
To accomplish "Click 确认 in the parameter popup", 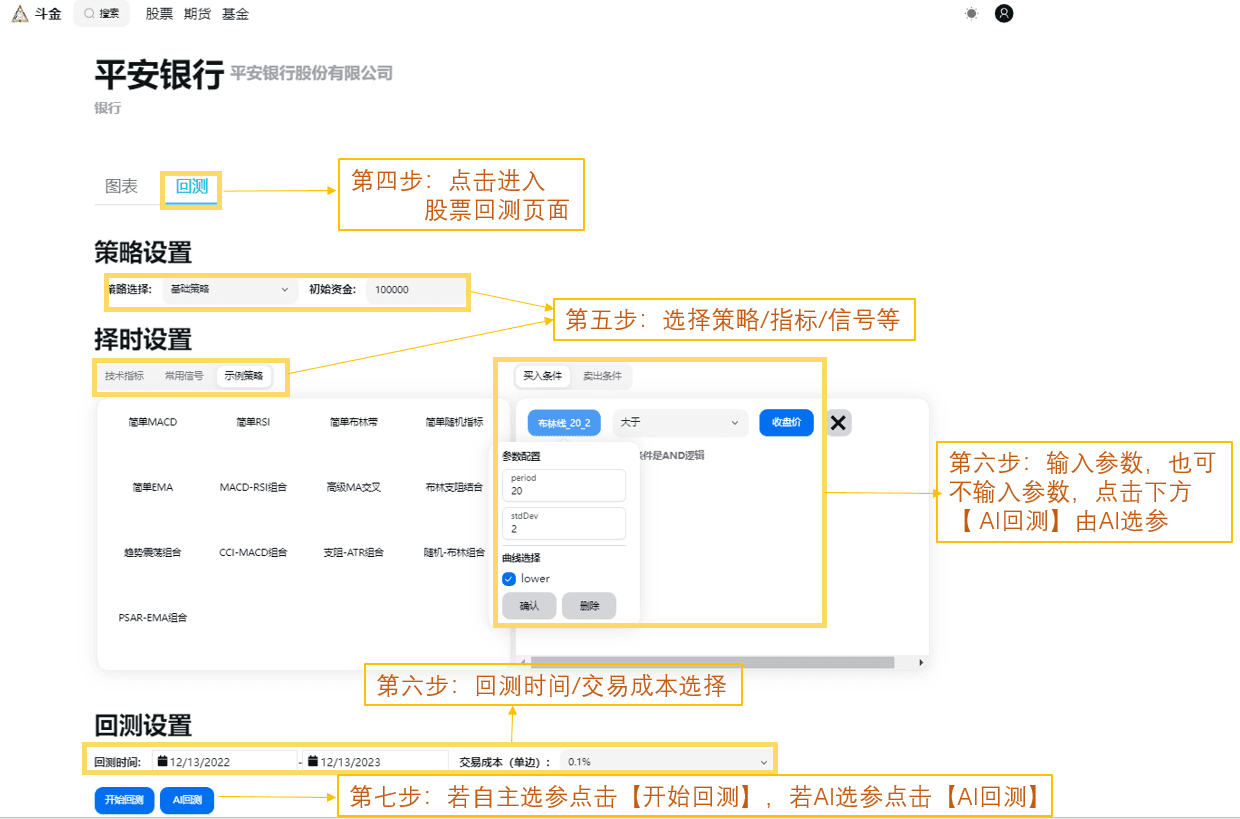I will tap(529, 605).
